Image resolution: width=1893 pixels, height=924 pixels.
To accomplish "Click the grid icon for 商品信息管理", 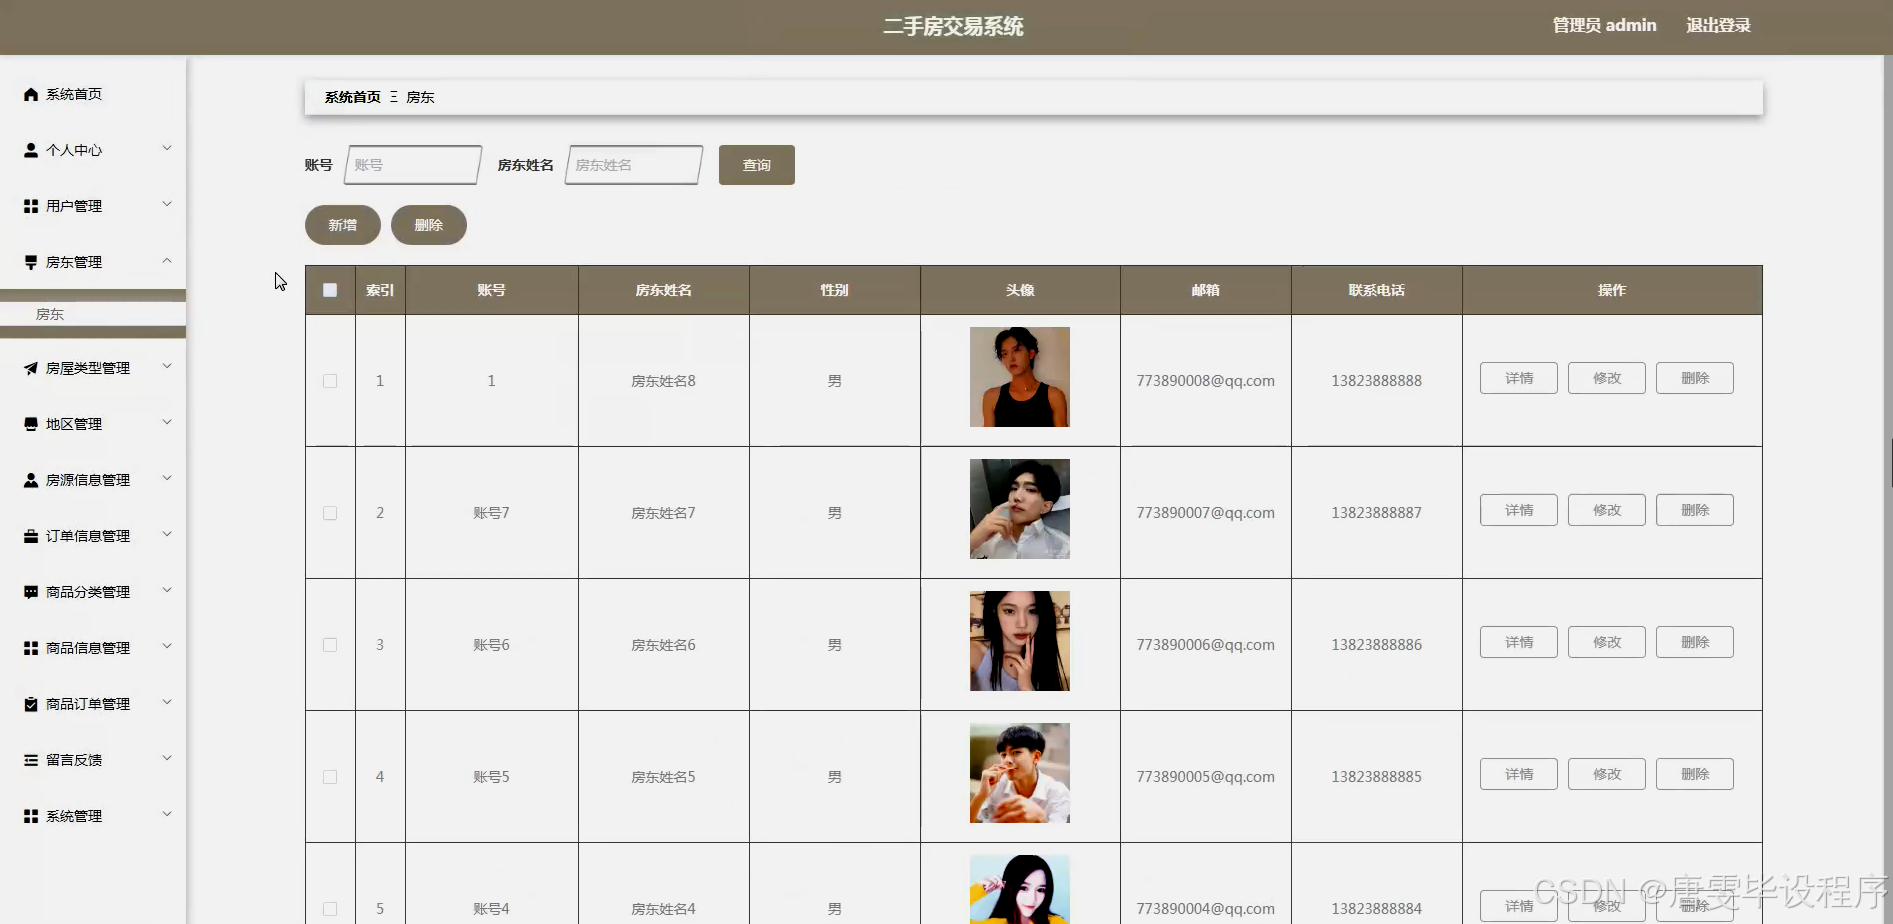I will point(31,648).
